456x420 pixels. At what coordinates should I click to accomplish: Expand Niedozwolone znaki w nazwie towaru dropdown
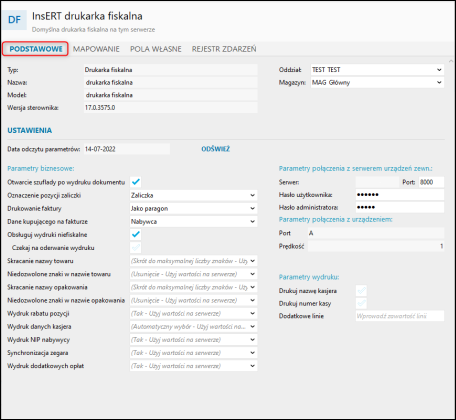coord(193,274)
